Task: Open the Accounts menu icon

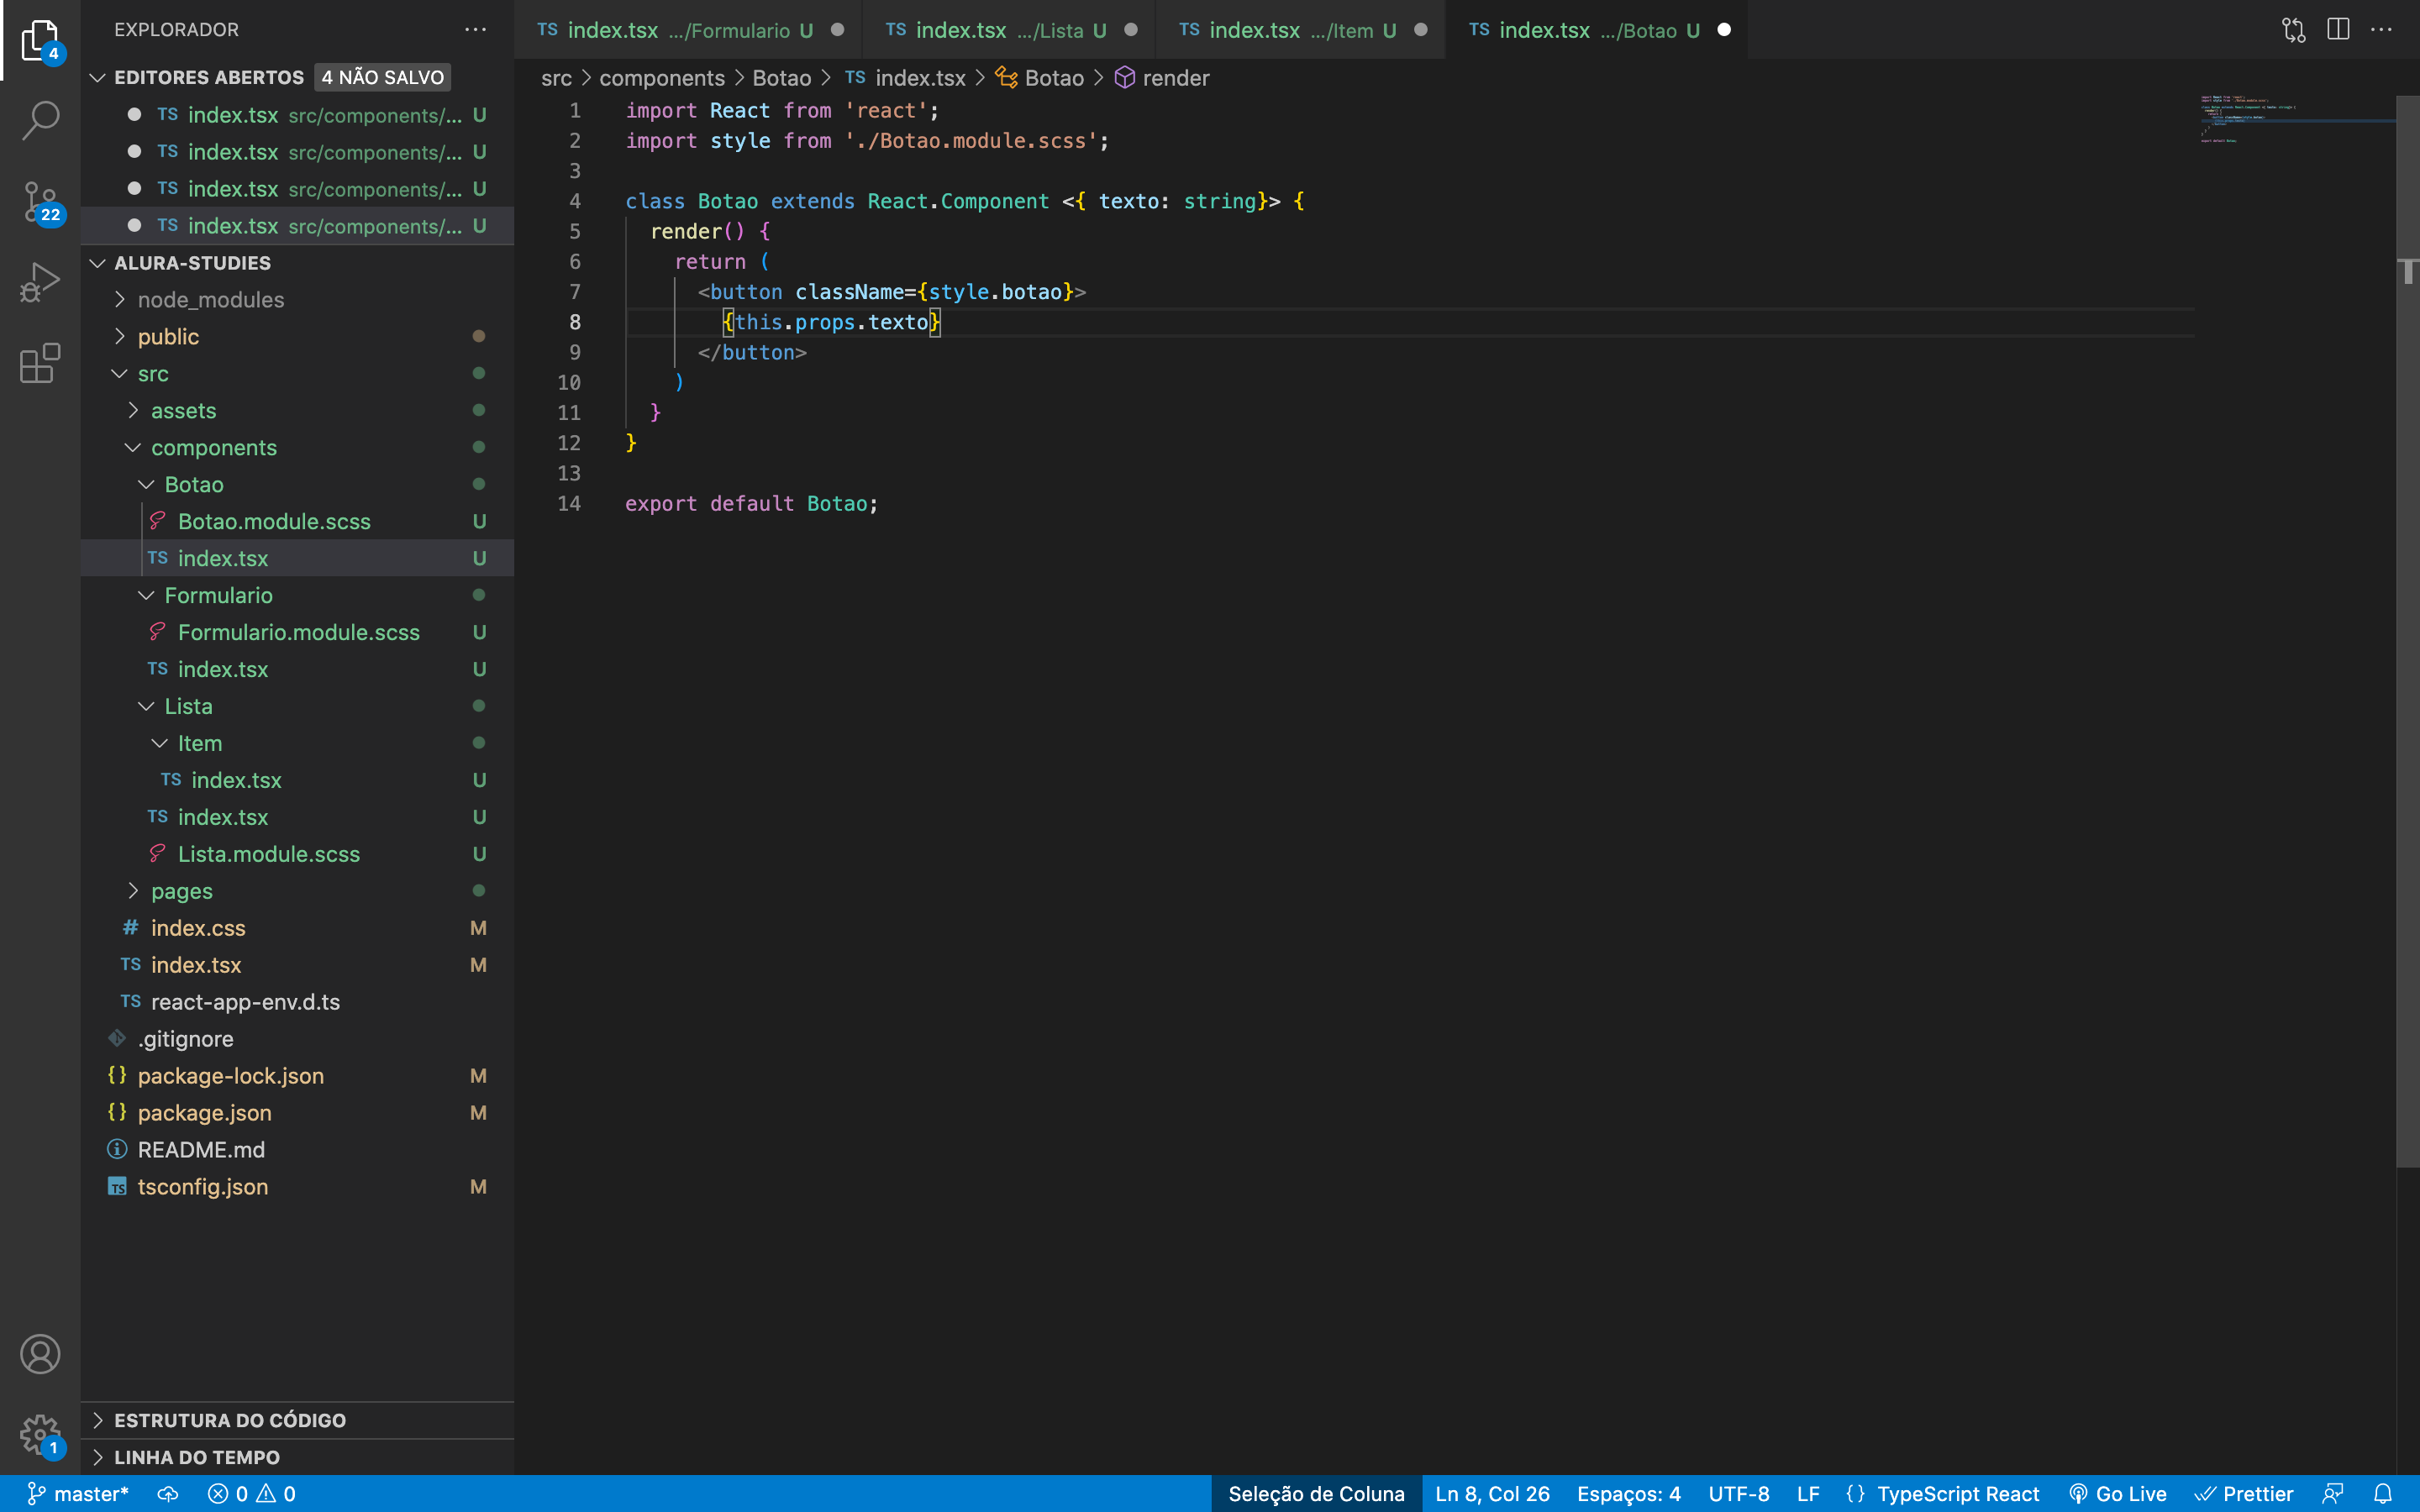Action: pyautogui.click(x=40, y=1354)
